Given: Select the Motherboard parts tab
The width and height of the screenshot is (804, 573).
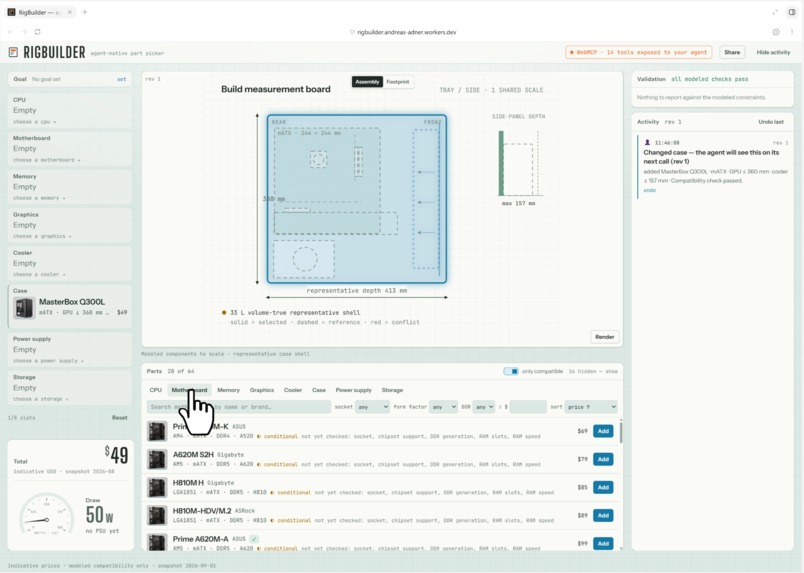Looking at the screenshot, I should (189, 390).
